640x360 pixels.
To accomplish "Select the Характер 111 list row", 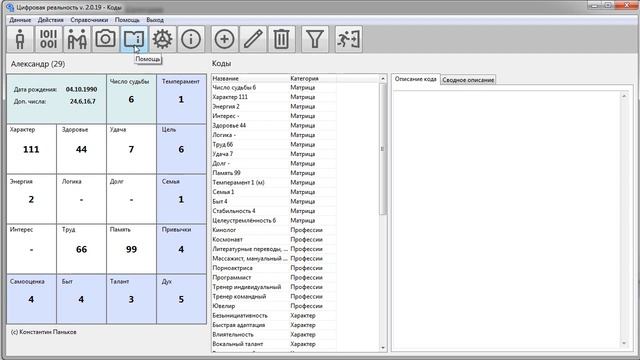I will coord(273,97).
